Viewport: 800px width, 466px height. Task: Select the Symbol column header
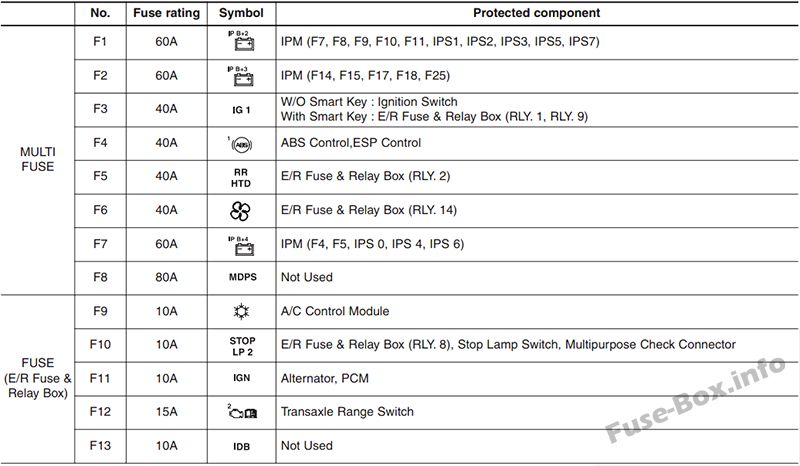point(241,13)
